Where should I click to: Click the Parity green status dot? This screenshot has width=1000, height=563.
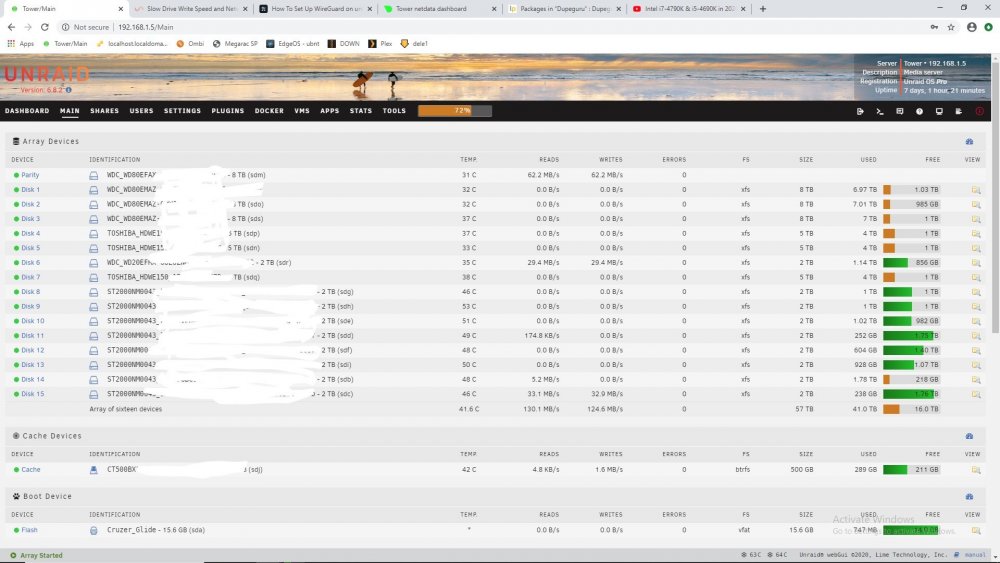pos(16,175)
